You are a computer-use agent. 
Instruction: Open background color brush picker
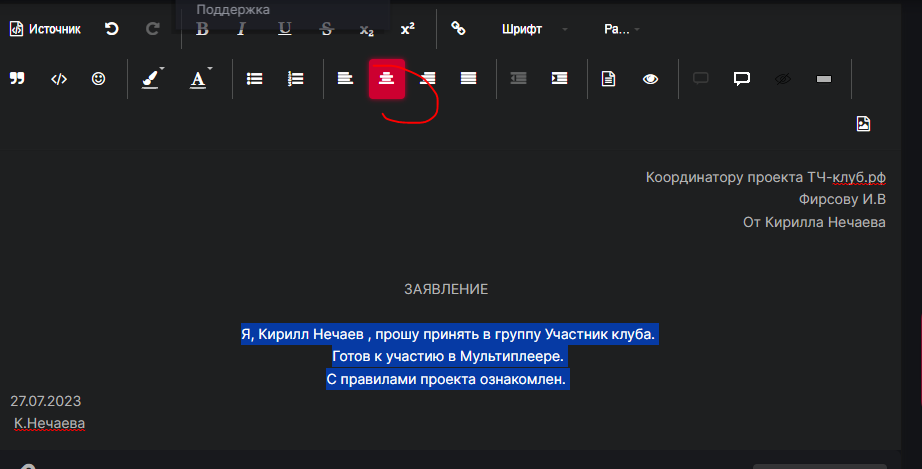pyautogui.click(x=152, y=79)
